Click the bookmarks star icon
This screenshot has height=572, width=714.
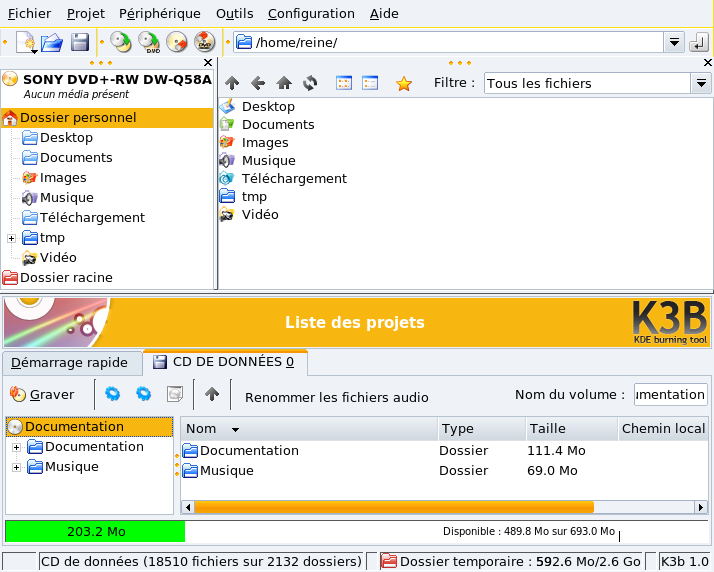point(404,84)
